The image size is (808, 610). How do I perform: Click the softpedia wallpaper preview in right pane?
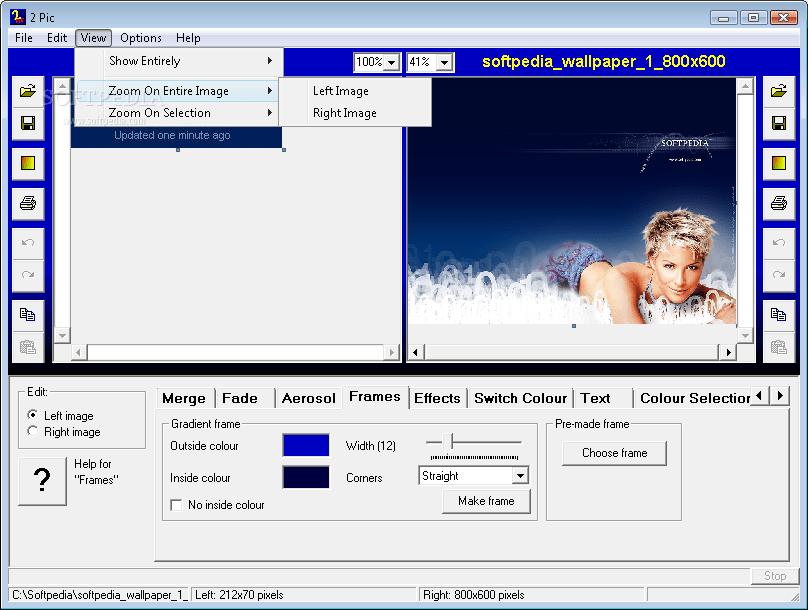(x=573, y=201)
